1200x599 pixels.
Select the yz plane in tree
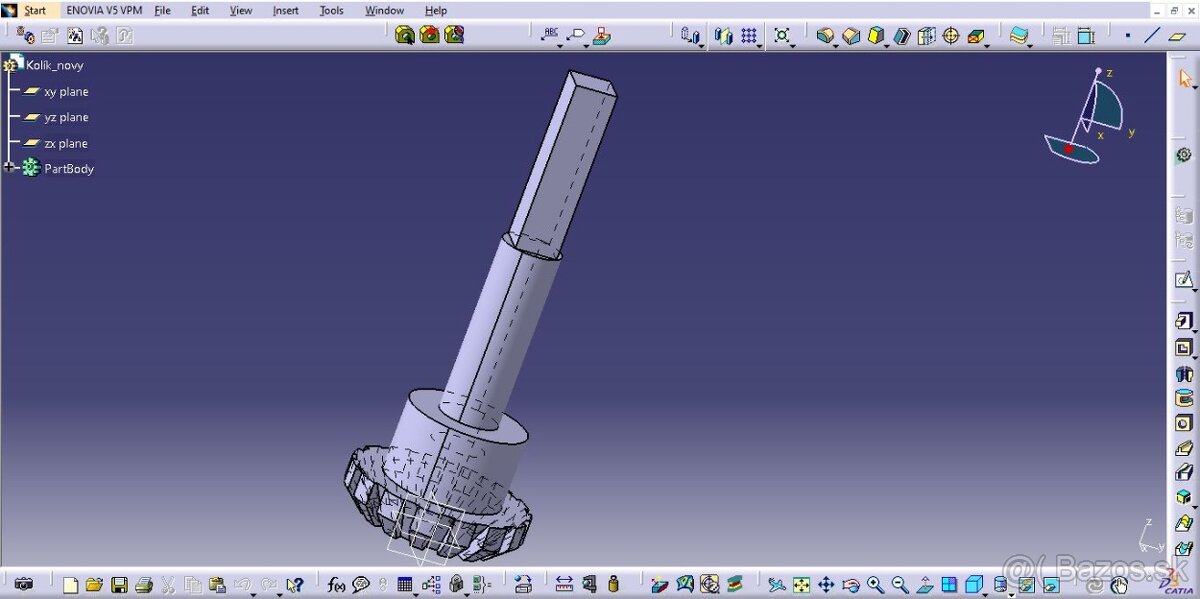pos(66,118)
